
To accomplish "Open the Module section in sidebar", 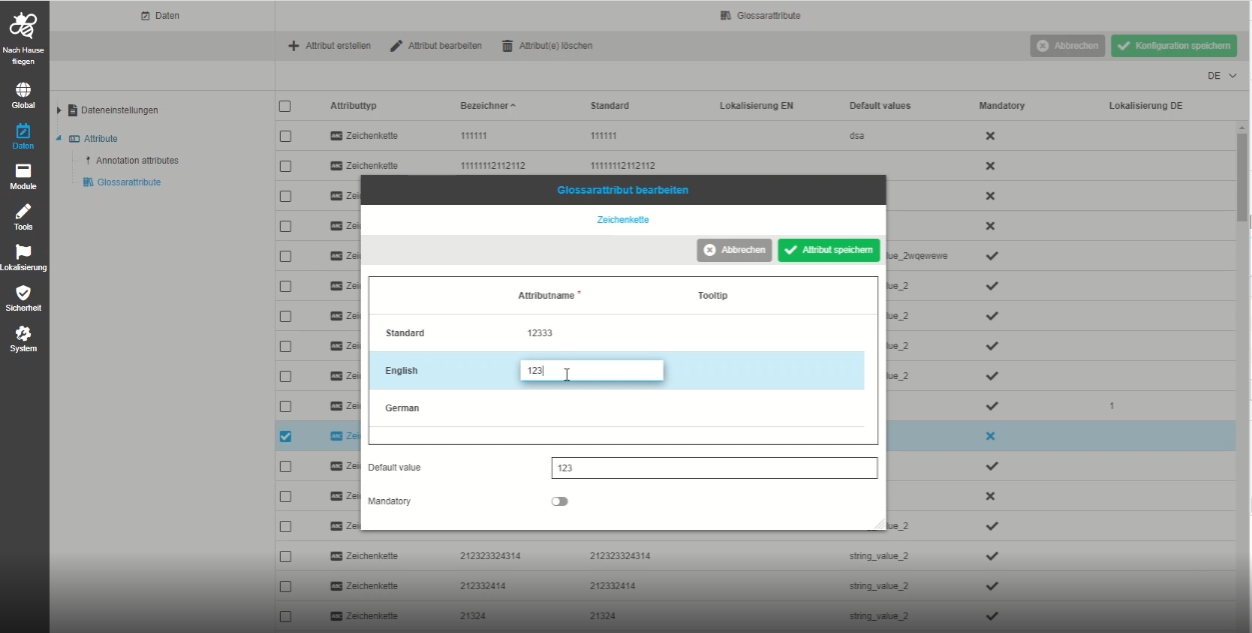I will click(23, 177).
